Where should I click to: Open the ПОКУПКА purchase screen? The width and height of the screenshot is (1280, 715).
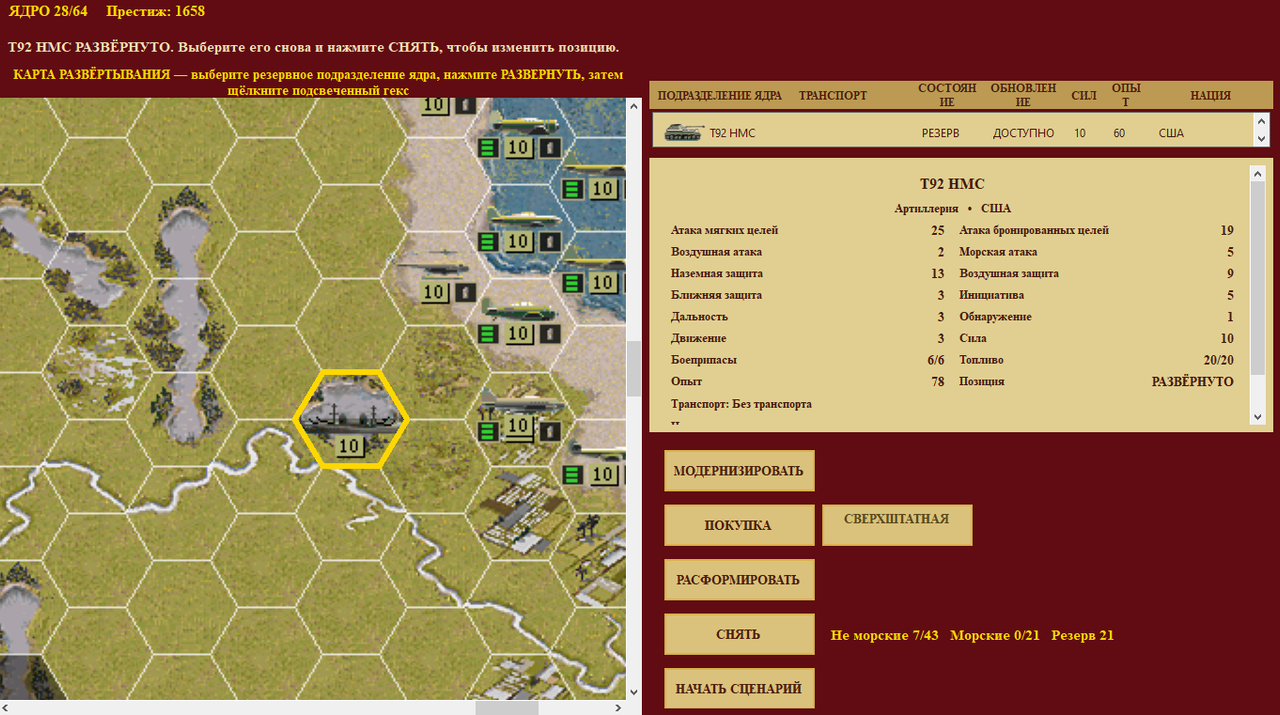click(739, 525)
